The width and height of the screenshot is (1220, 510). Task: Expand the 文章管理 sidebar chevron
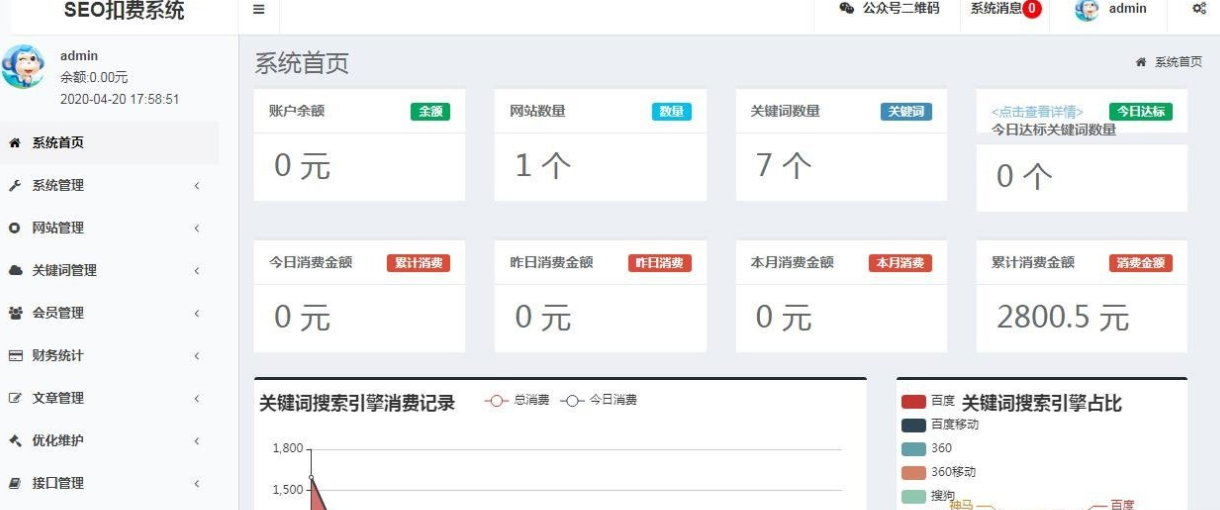pyautogui.click(x=197, y=399)
